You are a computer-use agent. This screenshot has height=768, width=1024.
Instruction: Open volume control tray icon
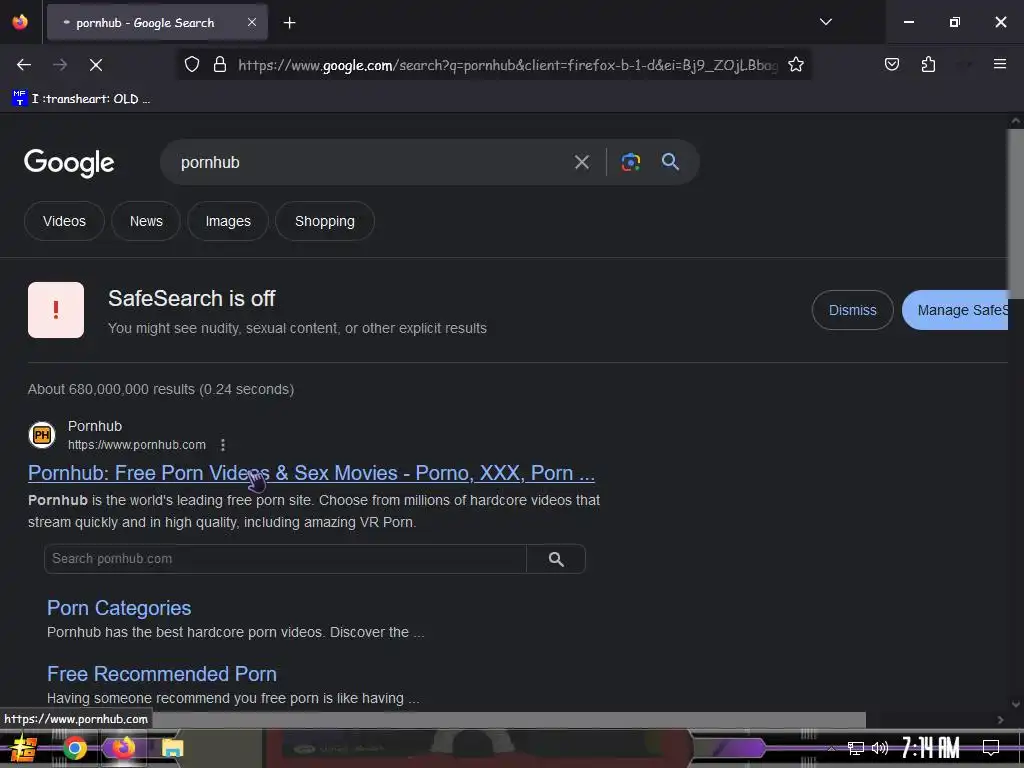point(880,748)
